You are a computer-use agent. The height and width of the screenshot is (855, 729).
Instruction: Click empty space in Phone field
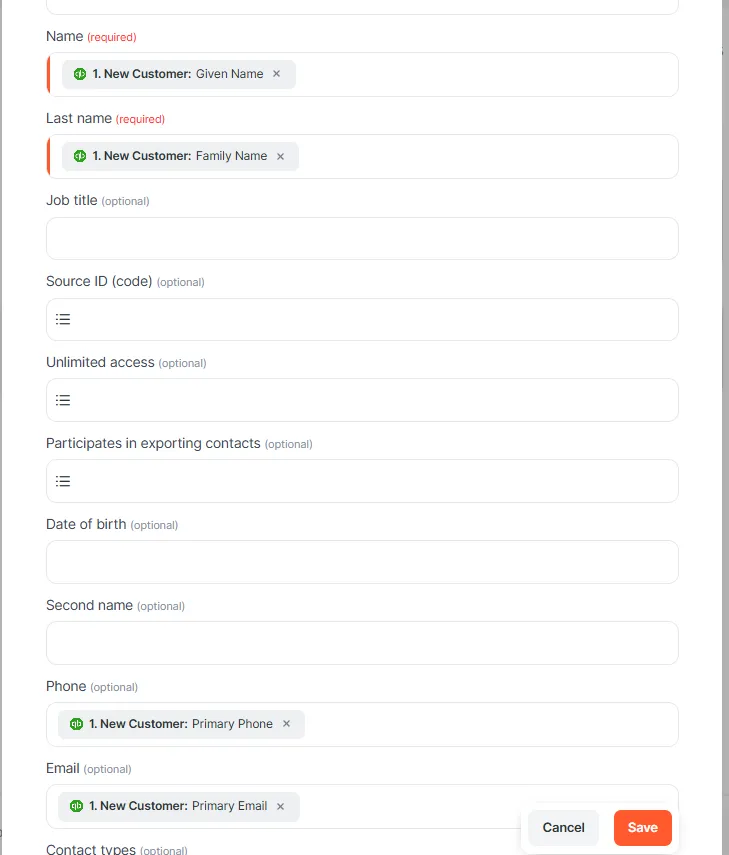(x=480, y=724)
